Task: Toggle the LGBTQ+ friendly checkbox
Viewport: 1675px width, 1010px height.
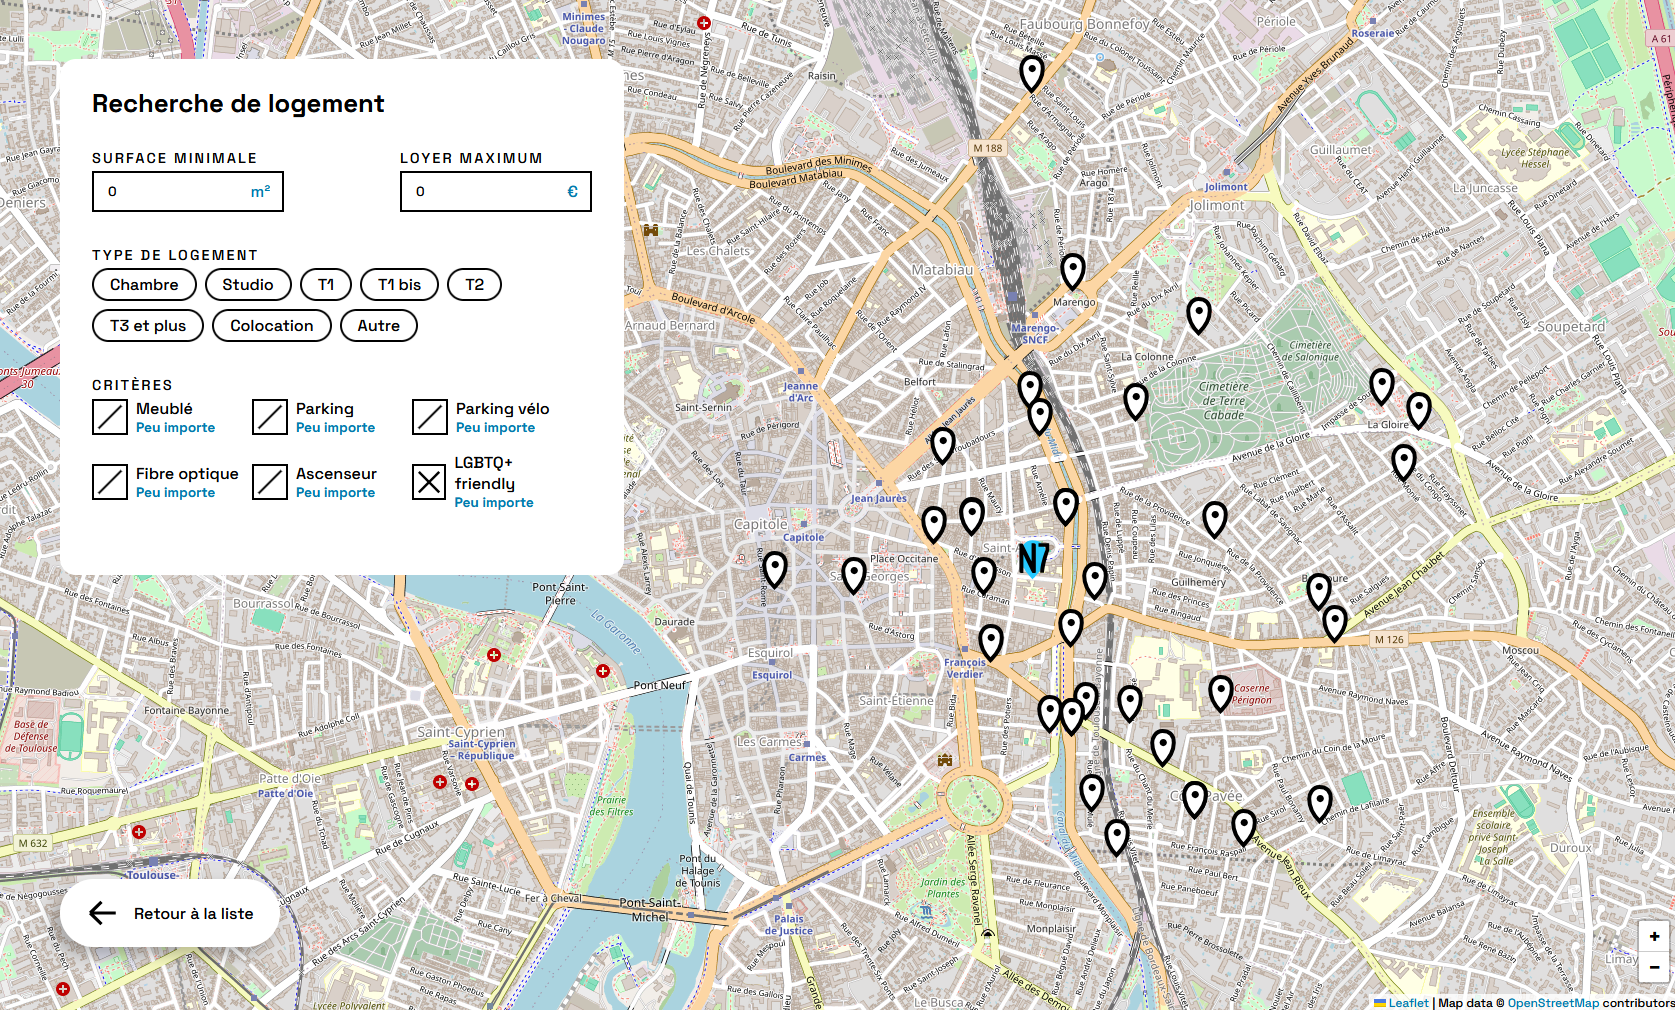Action: point(430,482)
